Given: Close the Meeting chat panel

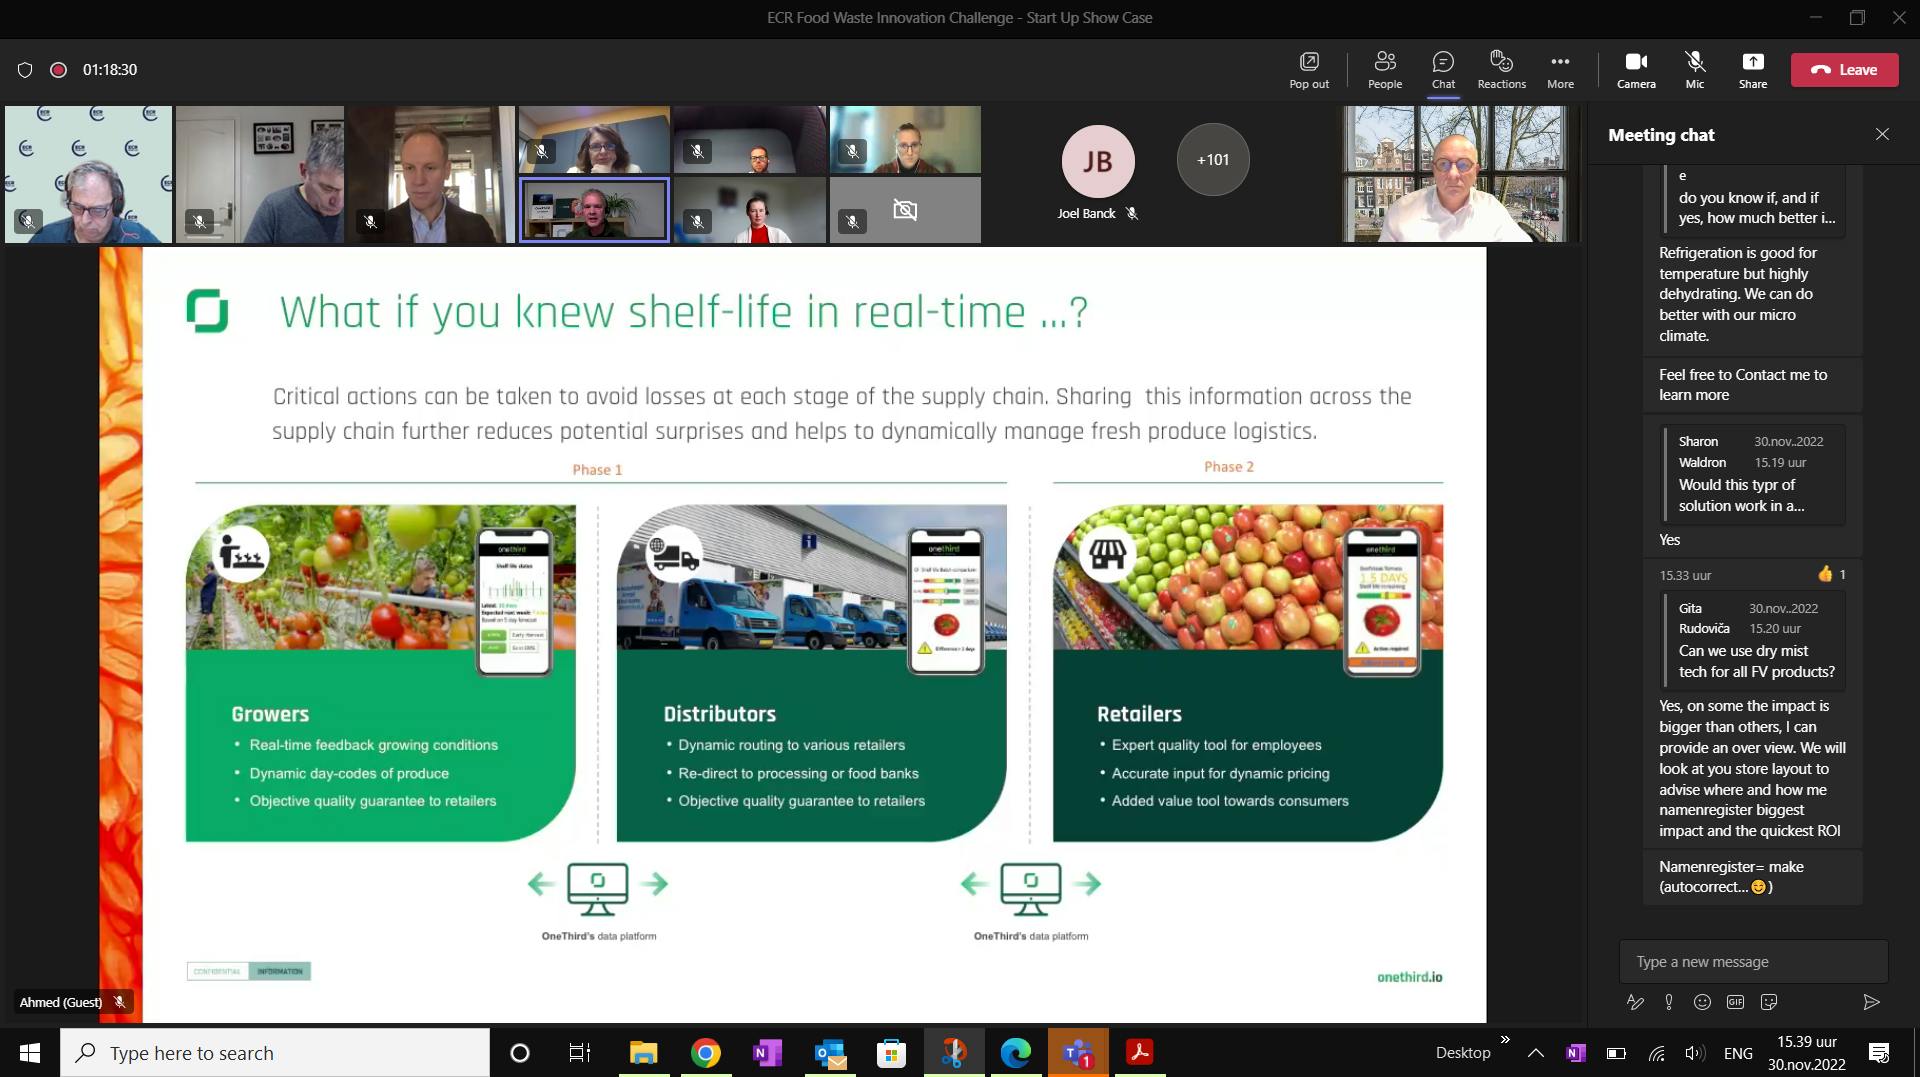Looking at the screenshot, I should click(1882, 134).
